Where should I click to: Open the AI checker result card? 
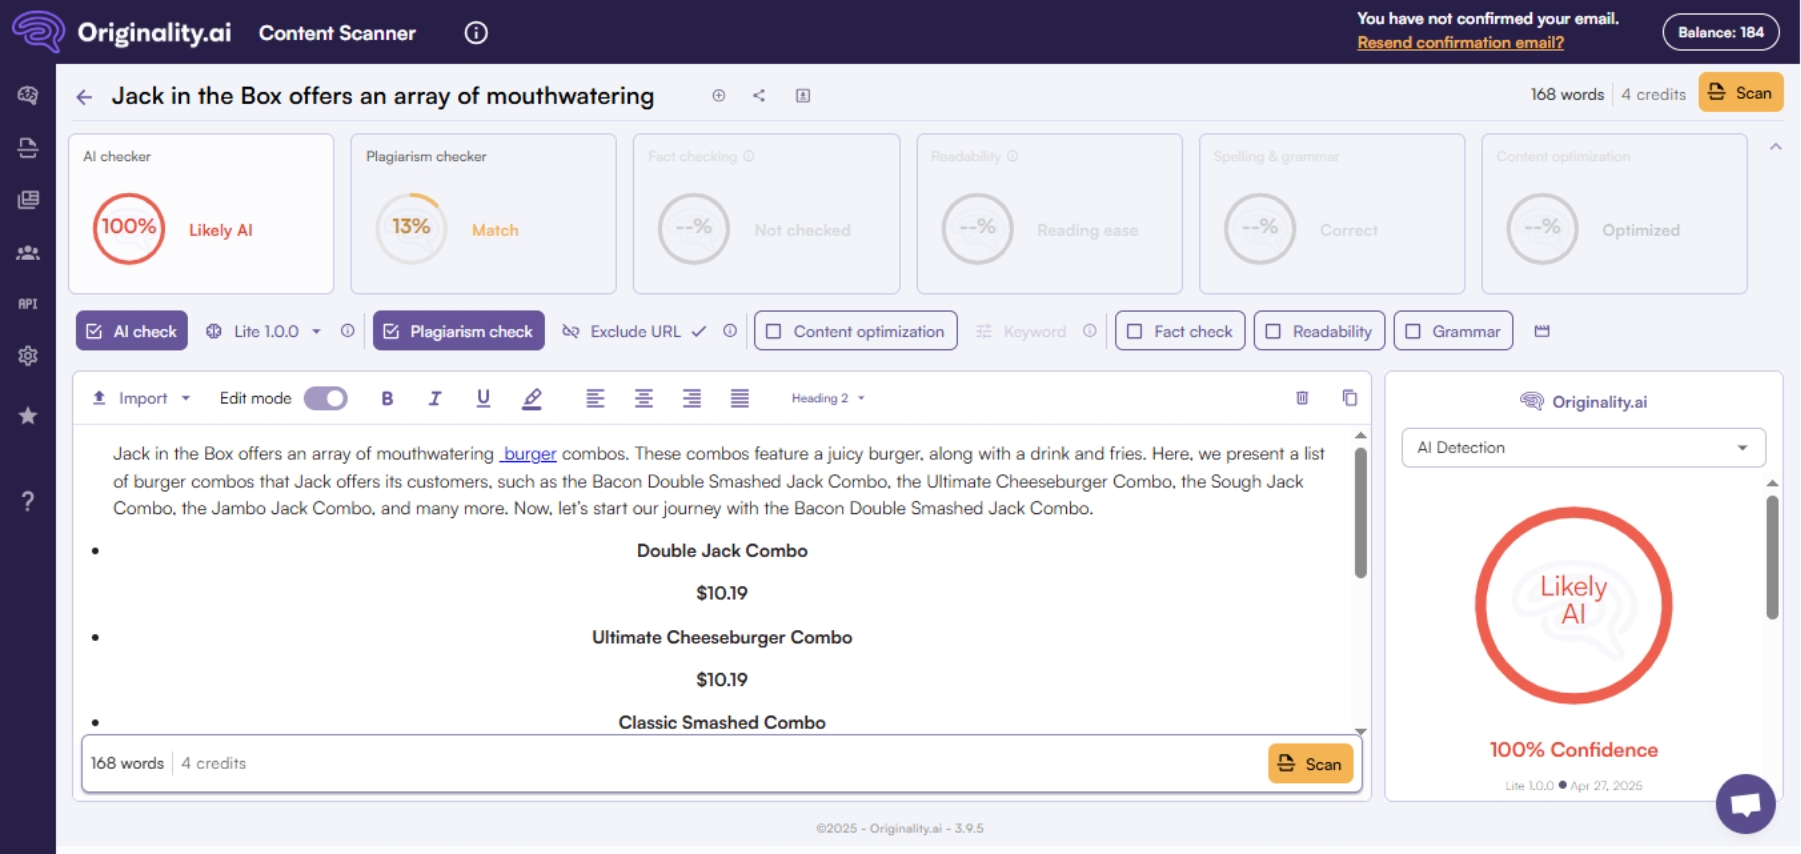coord(201,214)
